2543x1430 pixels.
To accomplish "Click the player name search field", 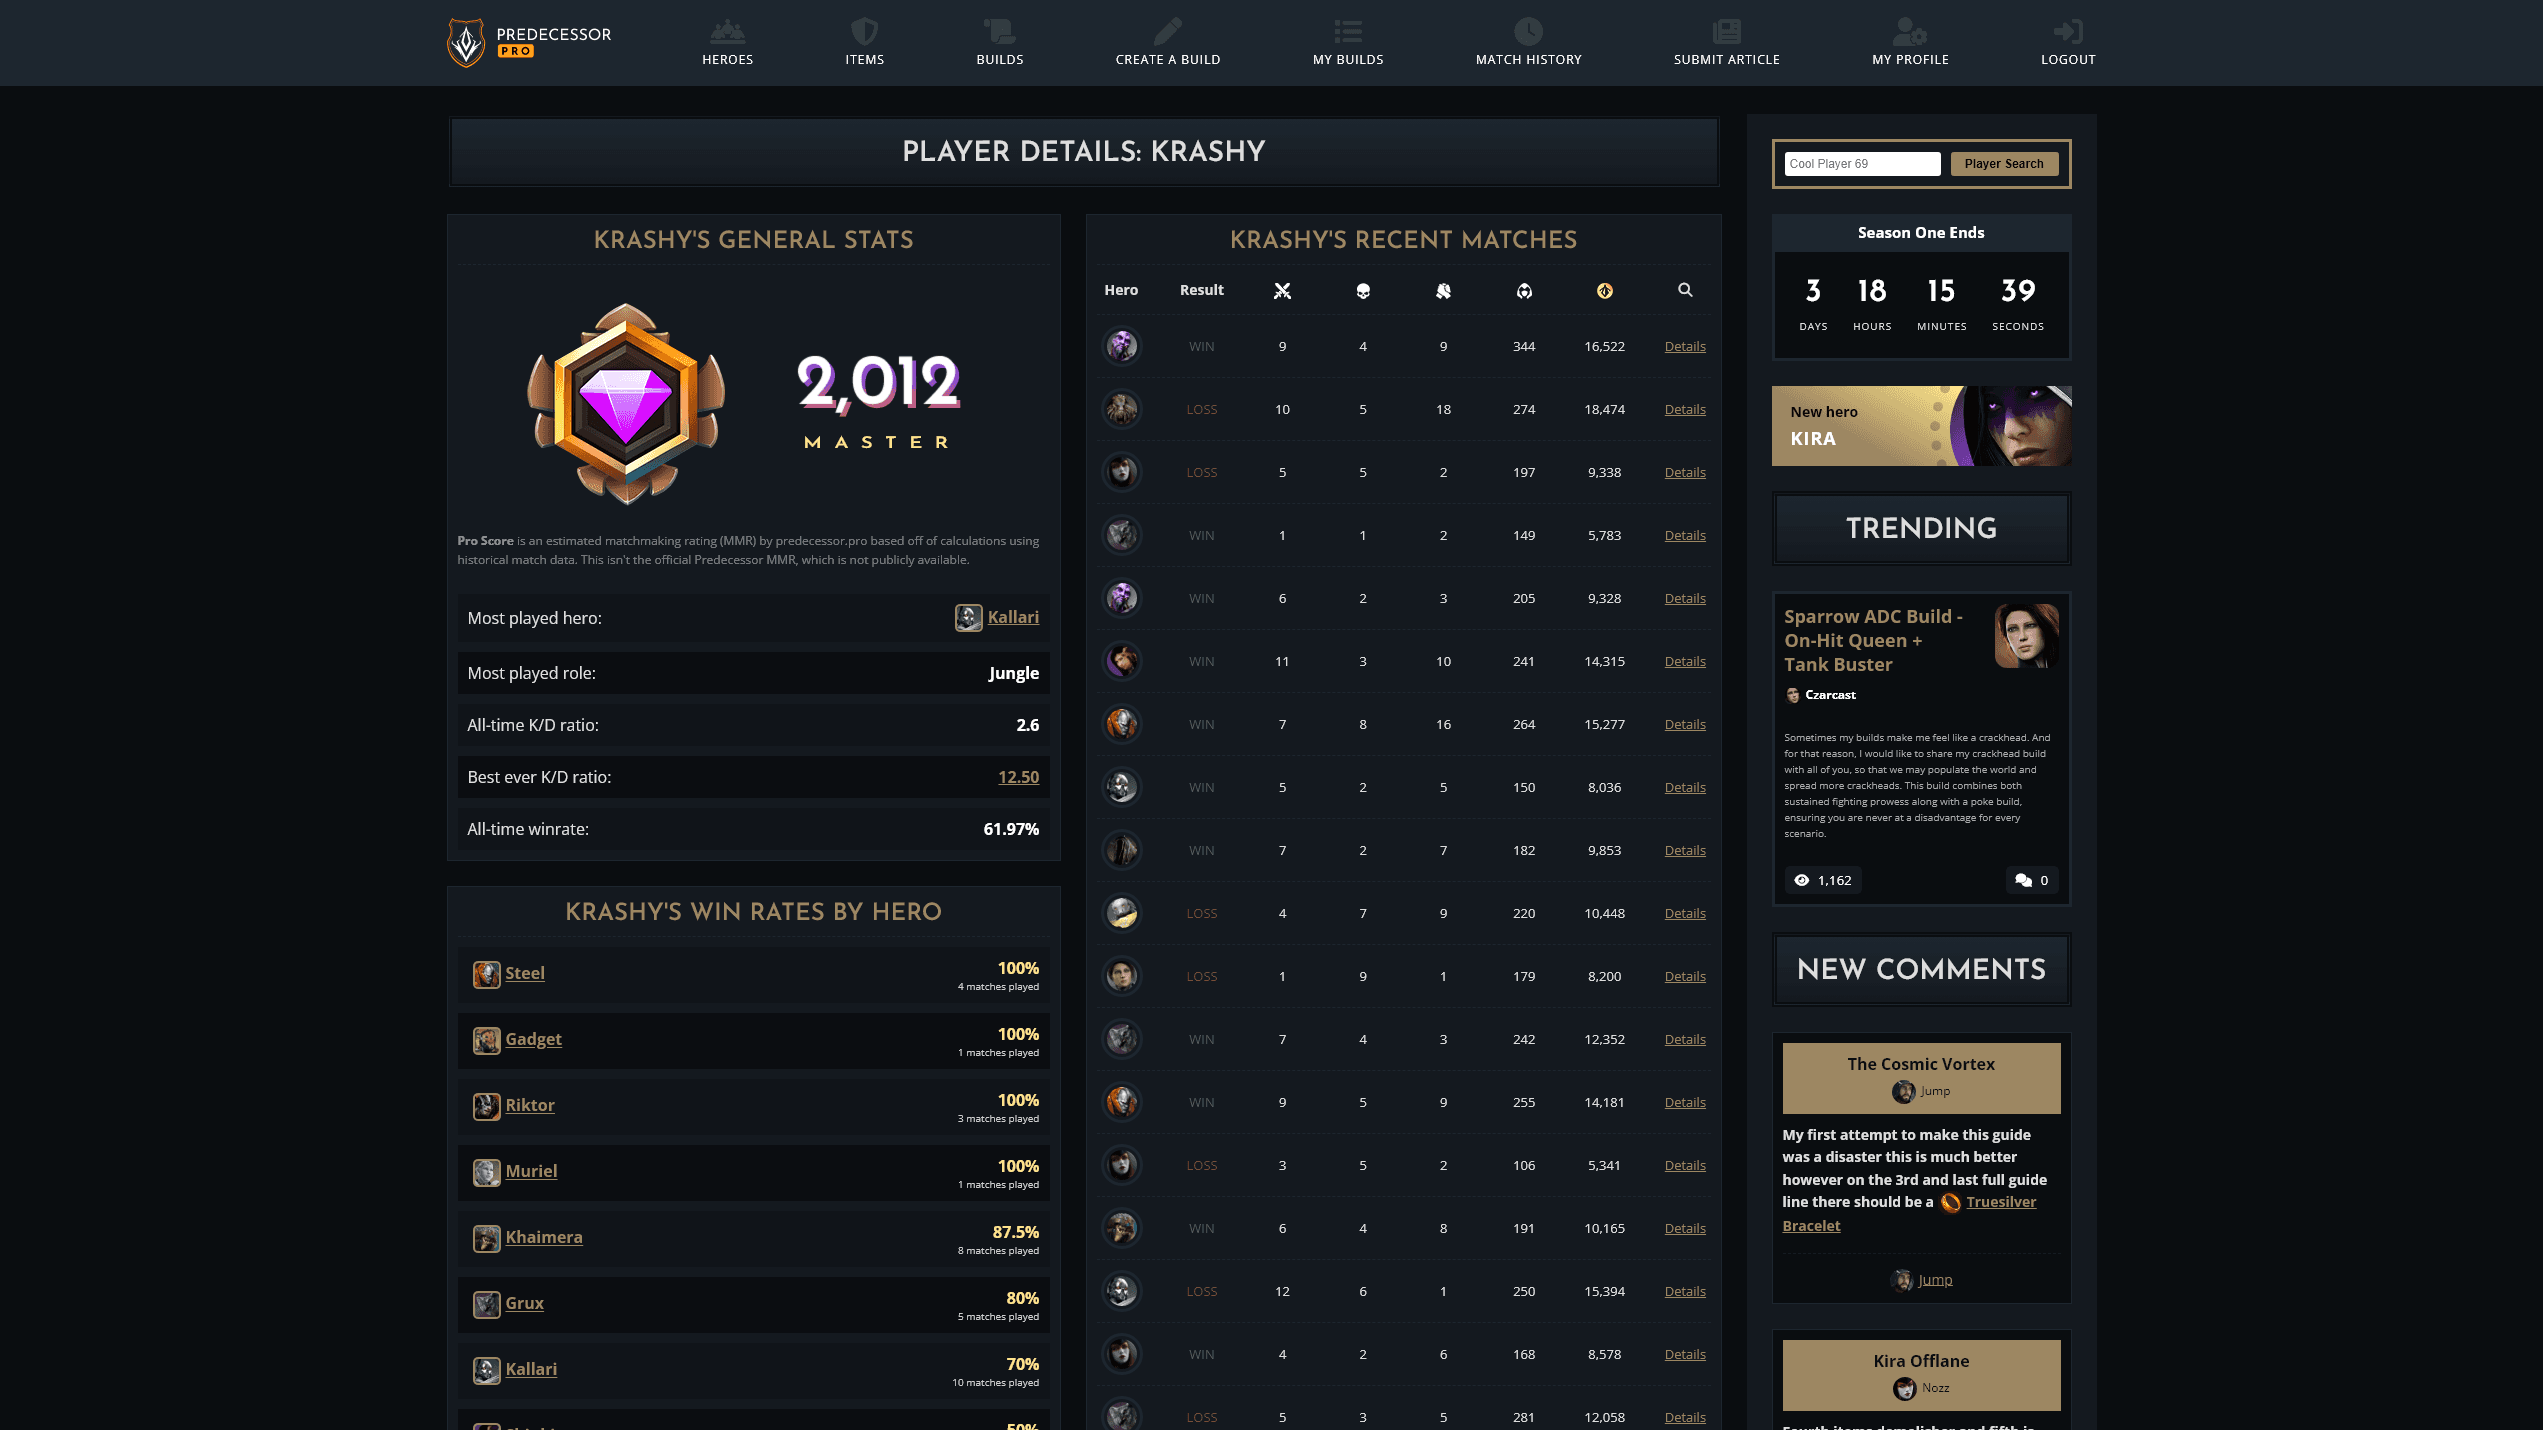I will point(1861,164).
